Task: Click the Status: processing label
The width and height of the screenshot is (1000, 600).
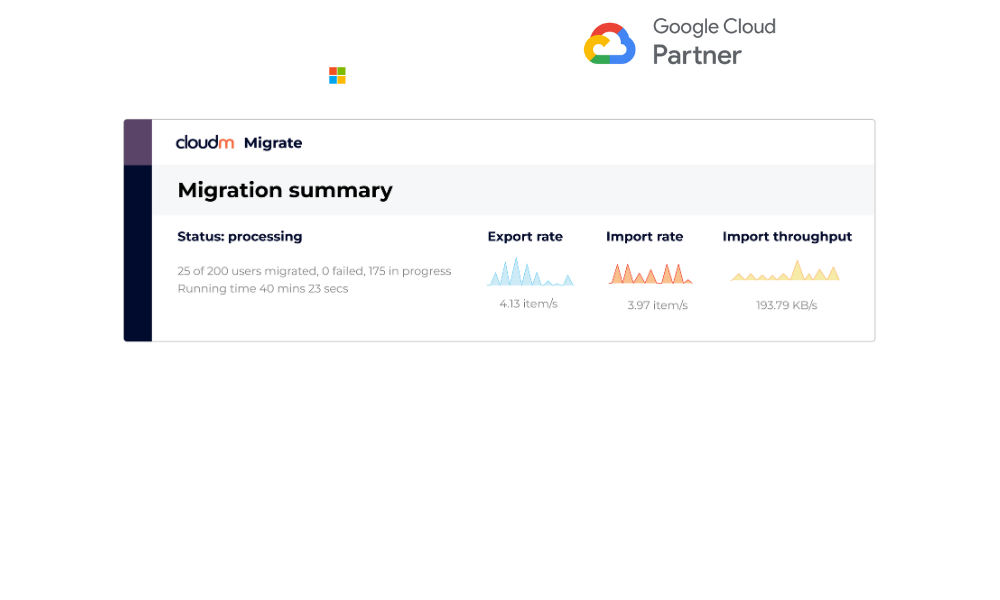Action: (240, 237)
